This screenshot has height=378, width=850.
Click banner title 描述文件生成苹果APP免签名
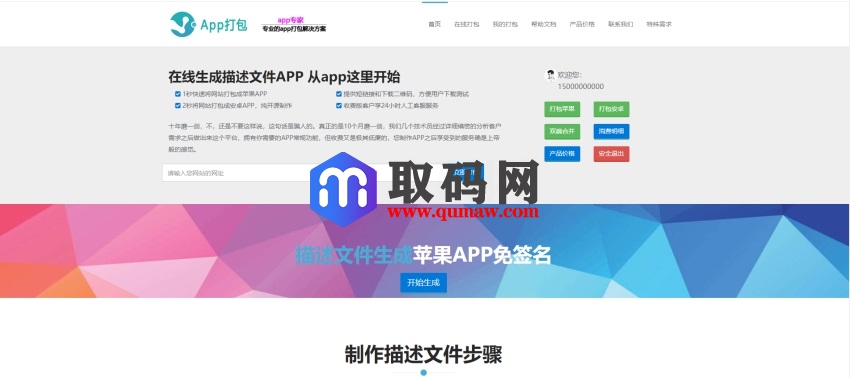pos(423,254)
